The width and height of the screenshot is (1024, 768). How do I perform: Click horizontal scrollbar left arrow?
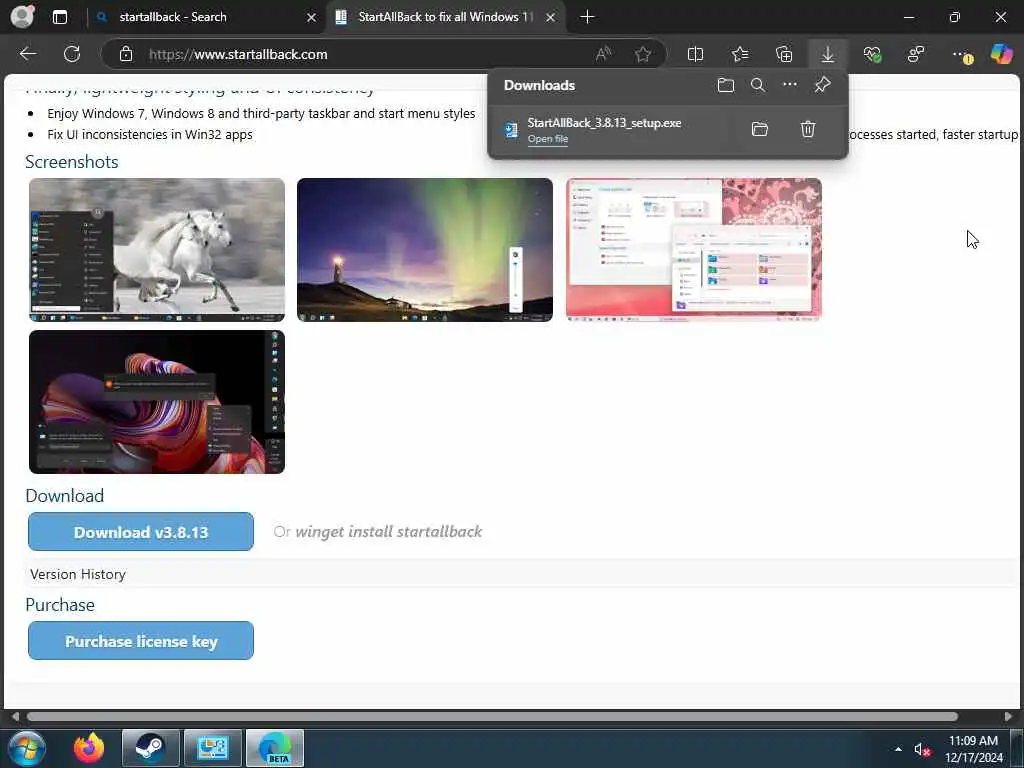14,716
